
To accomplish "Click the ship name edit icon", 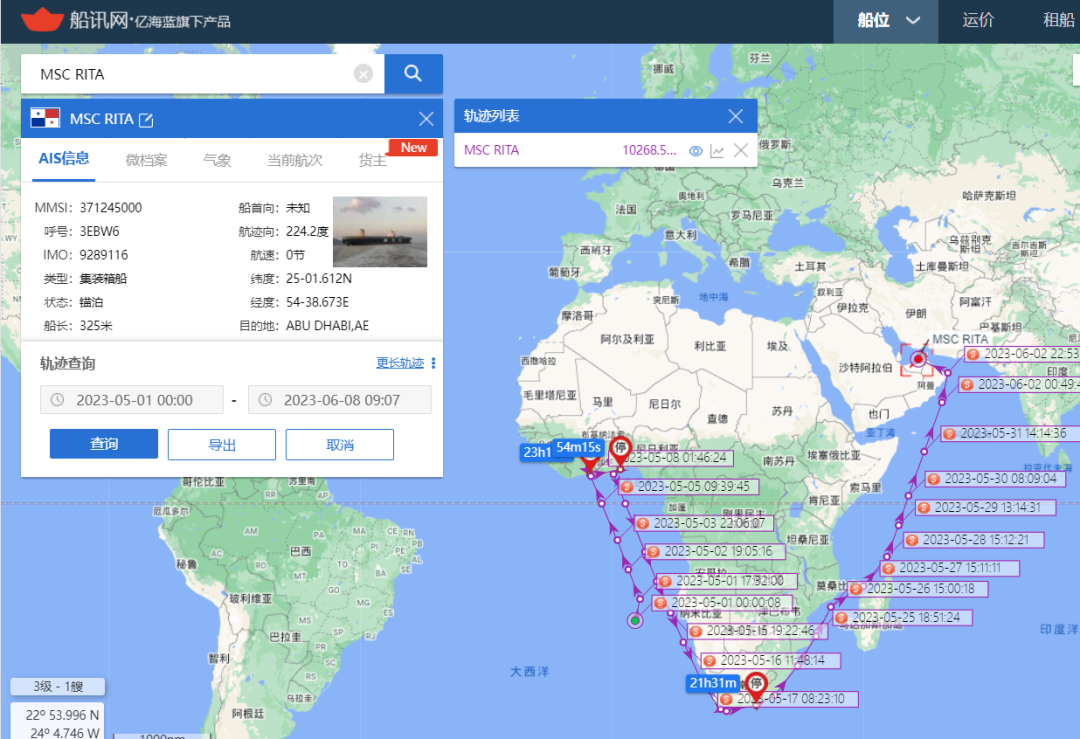I will point(146,120).
